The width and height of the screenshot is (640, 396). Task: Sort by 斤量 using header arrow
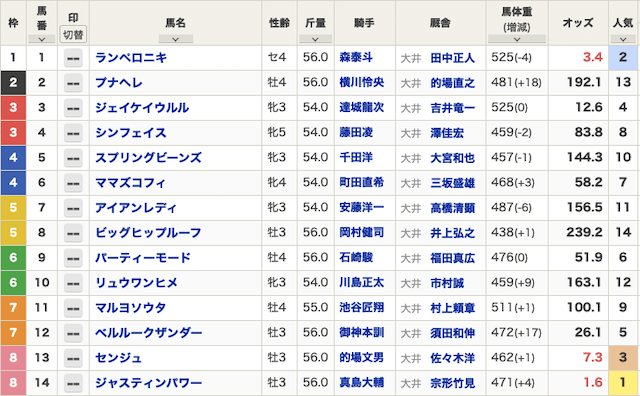click(x=315, y=39)
